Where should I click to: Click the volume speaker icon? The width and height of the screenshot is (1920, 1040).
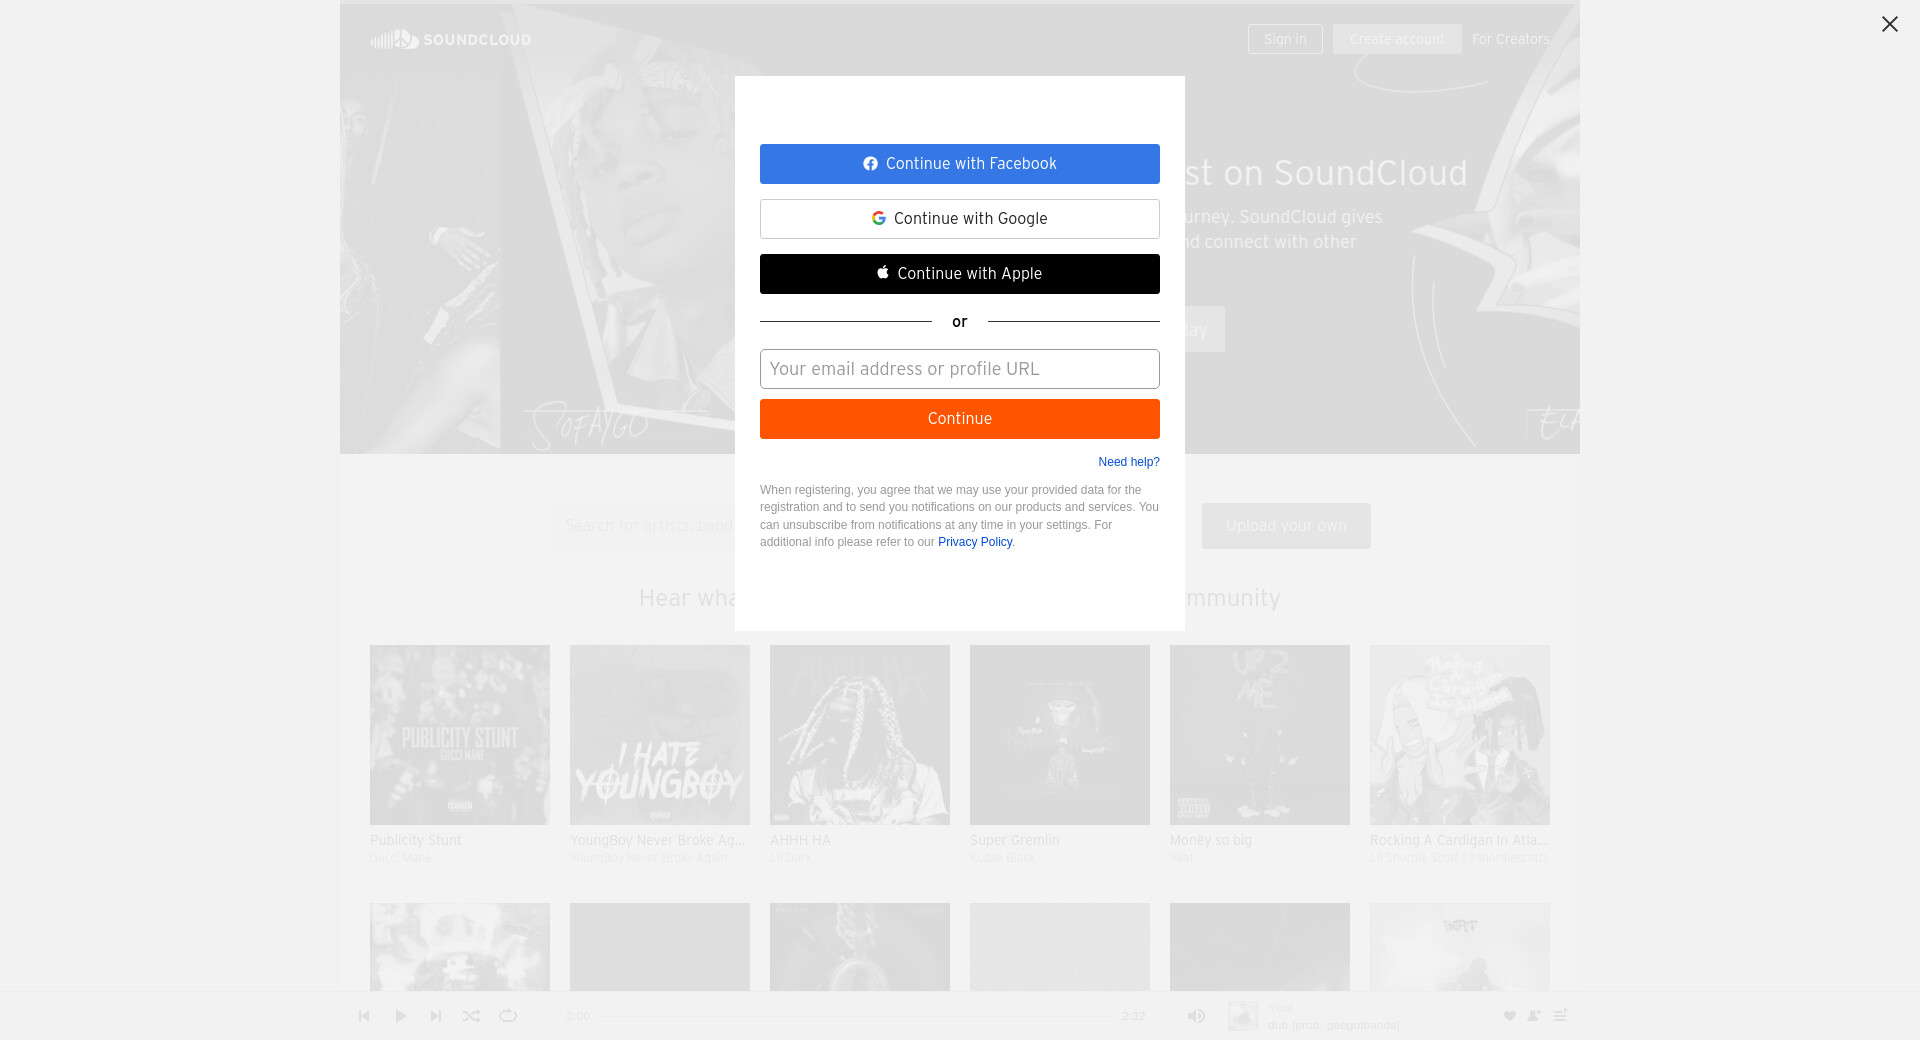click(1196, 1016)
